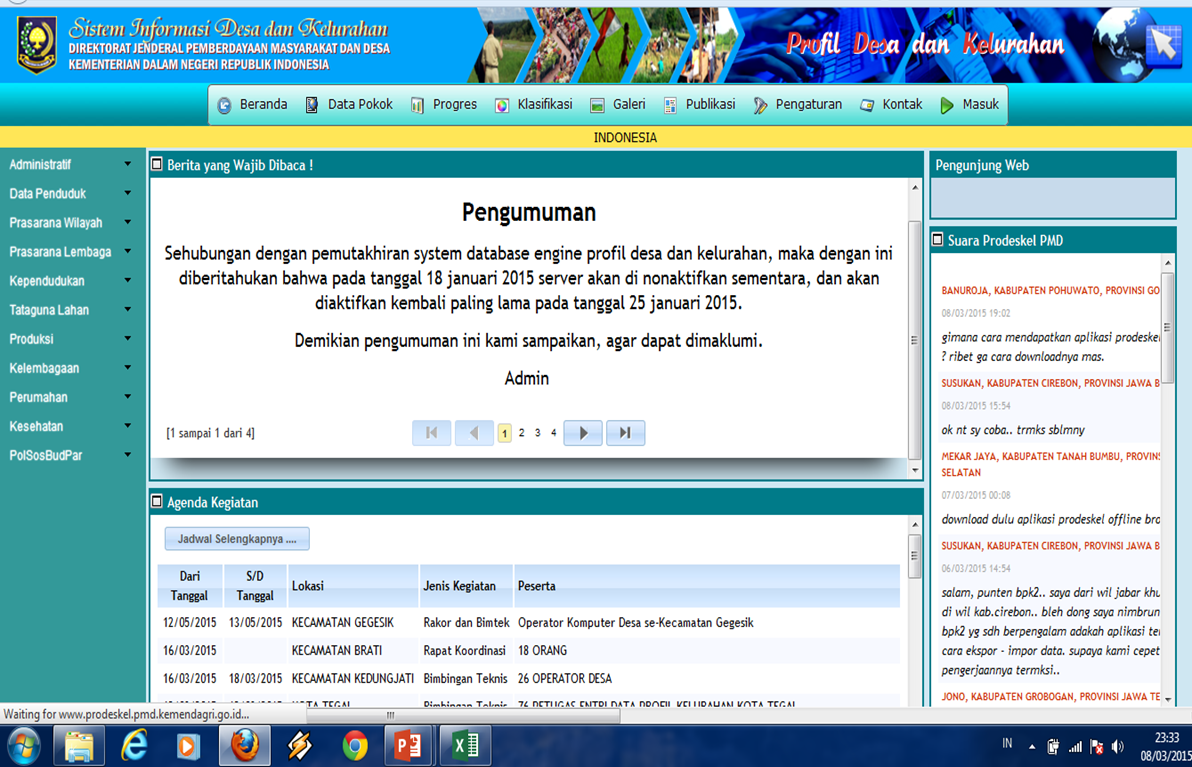Click the Jadwal Selengkapnya button
Screen dimensions: 1192x767
point(236,538)
